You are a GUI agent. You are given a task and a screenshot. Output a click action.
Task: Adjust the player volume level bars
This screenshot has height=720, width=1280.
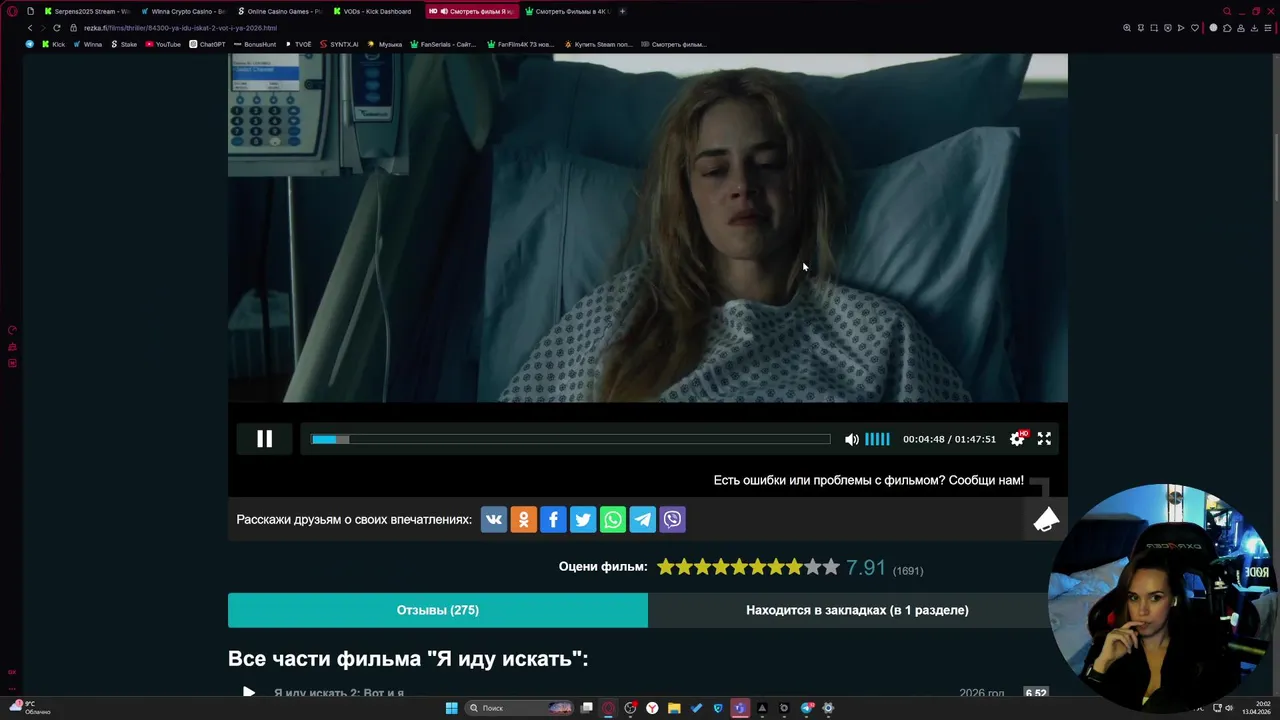coord(877,439)
